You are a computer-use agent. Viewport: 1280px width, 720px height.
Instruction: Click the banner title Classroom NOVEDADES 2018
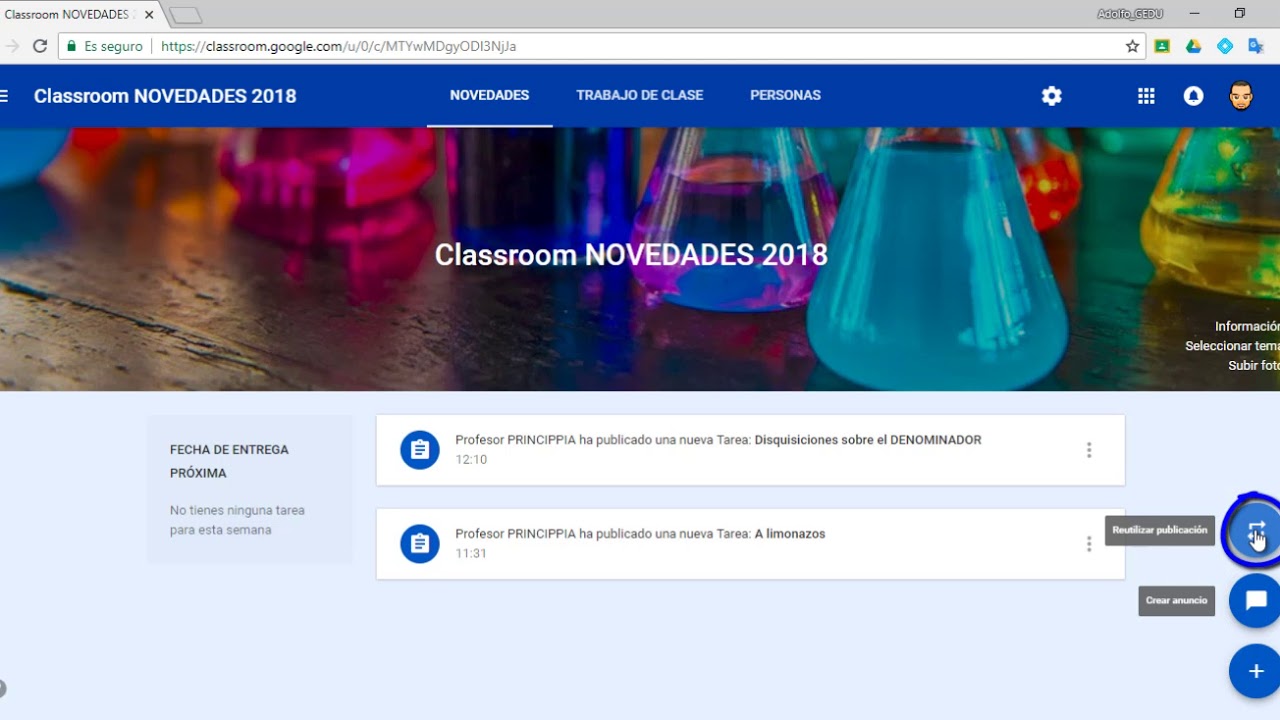[631, 255]
